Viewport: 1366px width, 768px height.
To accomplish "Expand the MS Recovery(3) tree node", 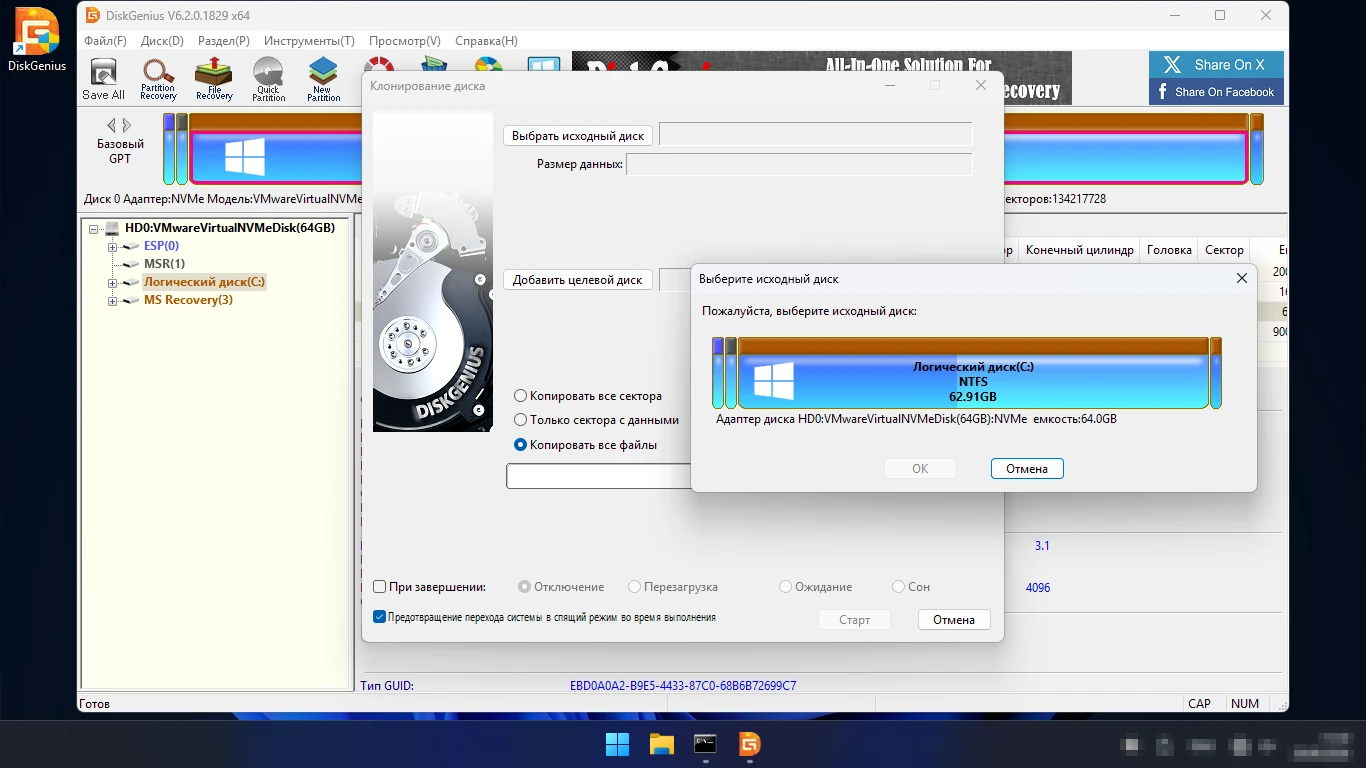I will click(x=113, y=300).
